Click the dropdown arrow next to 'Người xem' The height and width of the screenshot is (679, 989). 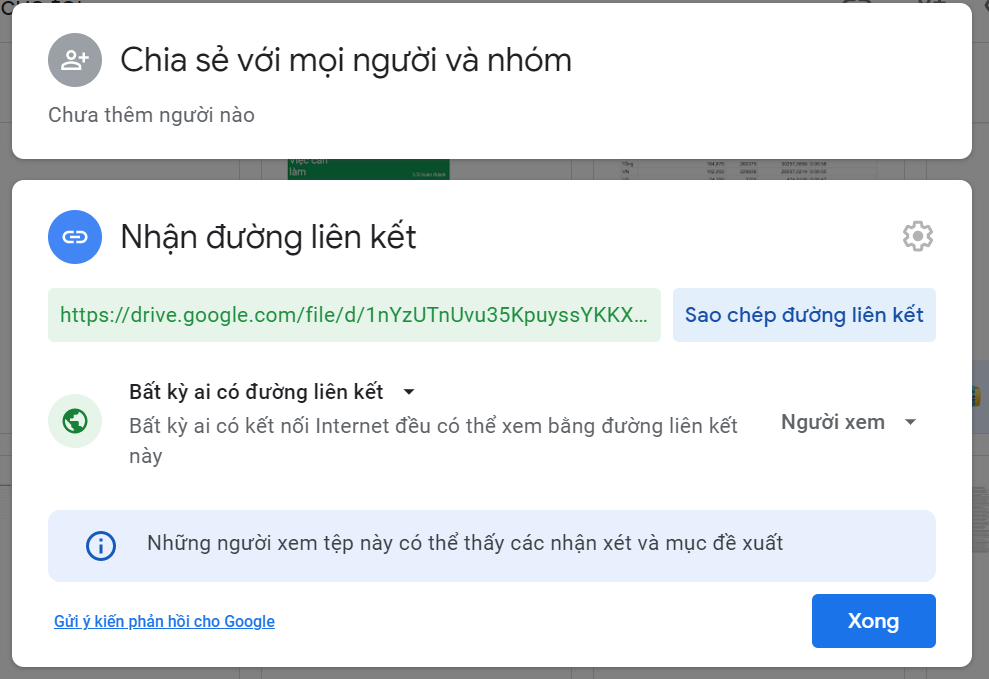910,422
